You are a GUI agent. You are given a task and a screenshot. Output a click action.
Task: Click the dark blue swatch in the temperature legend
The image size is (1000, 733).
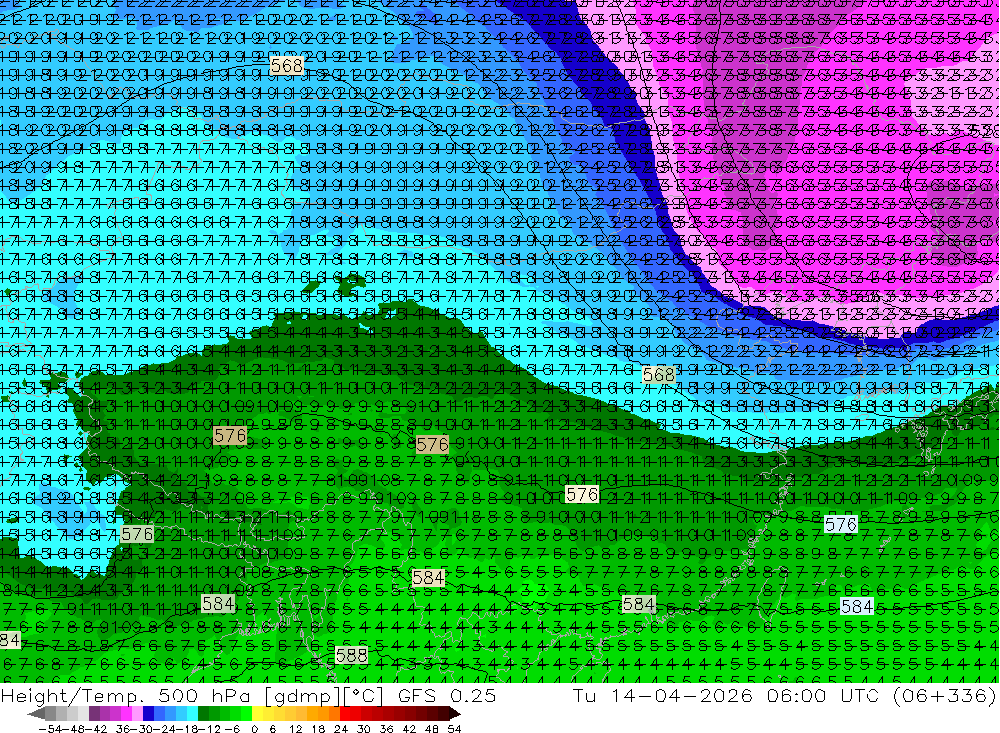coord(148,714)
